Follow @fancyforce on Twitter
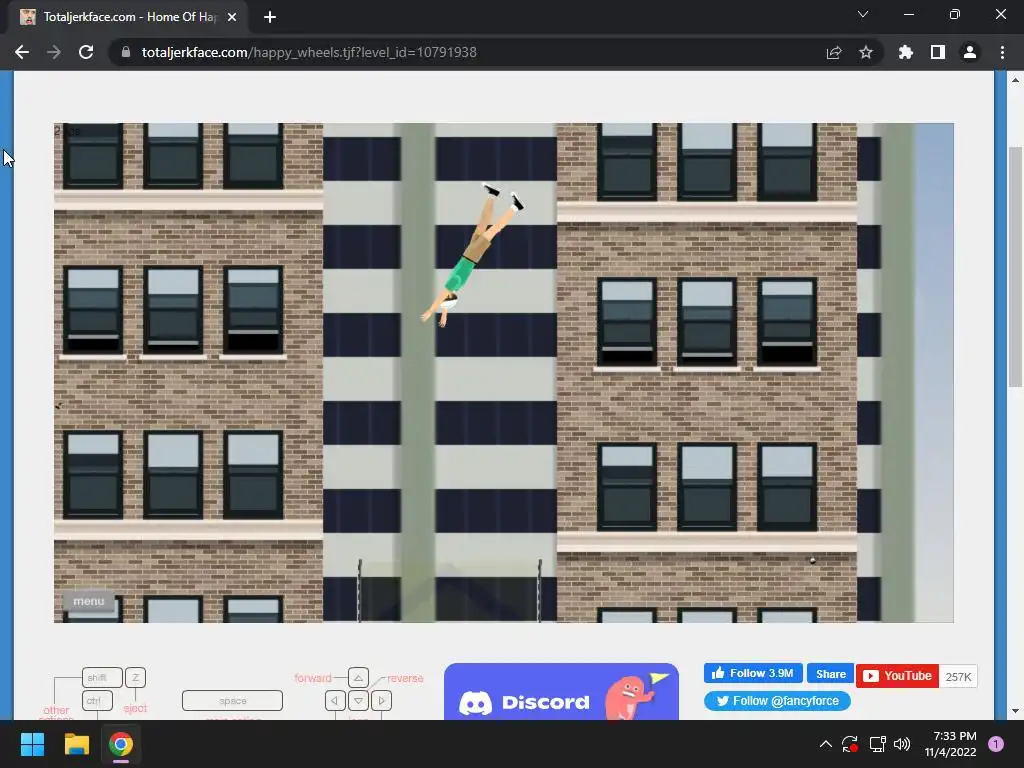 [777, 701]
